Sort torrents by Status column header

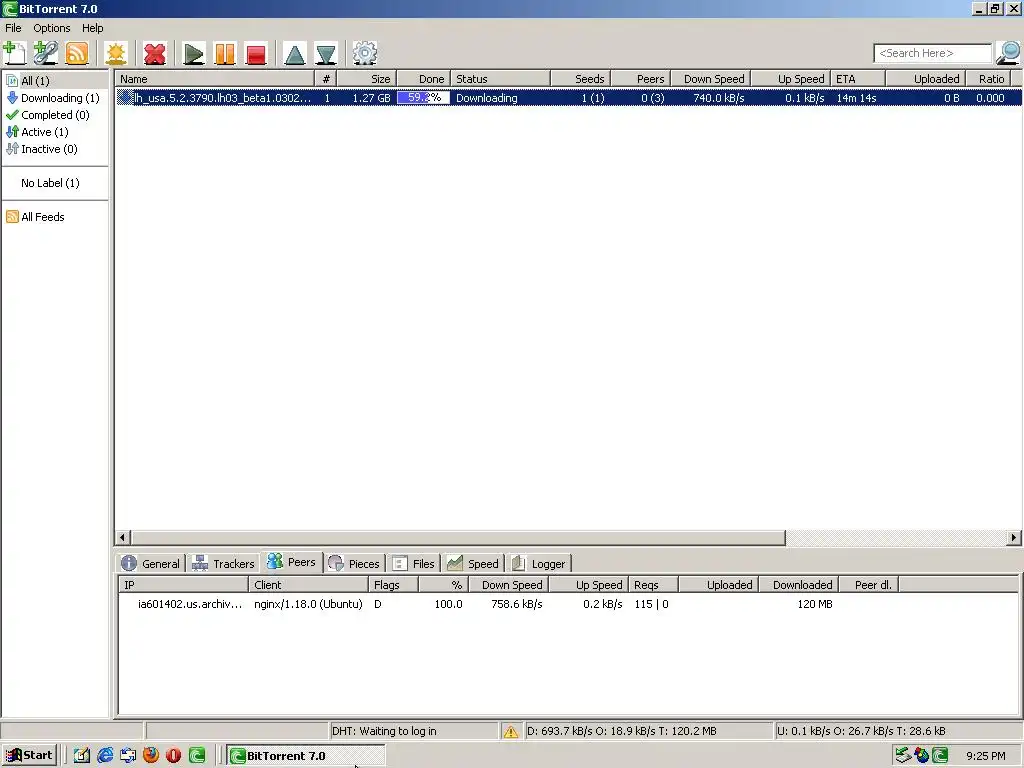click(500, 79)
